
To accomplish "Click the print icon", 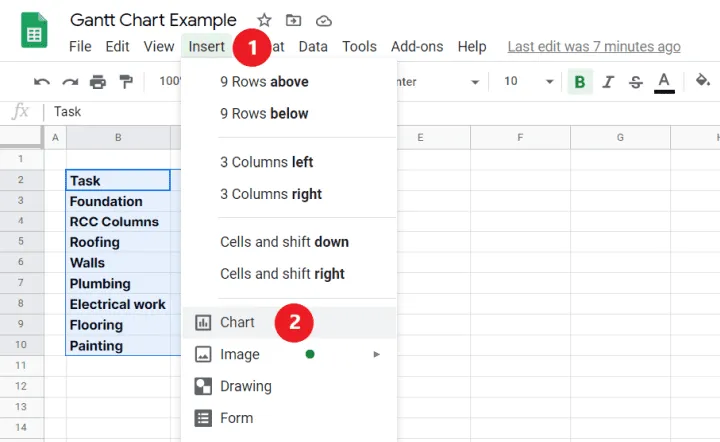I will coord(97,82).
